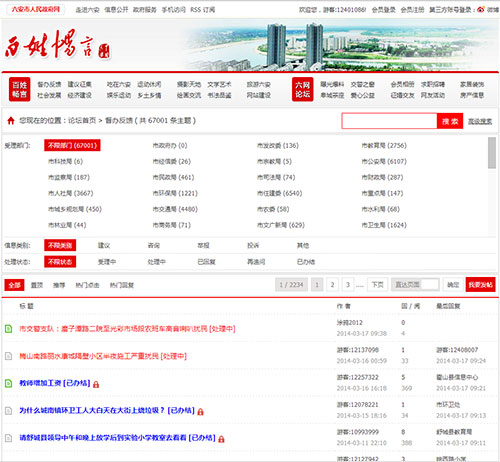Click lock icon after 环卫工人 post title

200,412
